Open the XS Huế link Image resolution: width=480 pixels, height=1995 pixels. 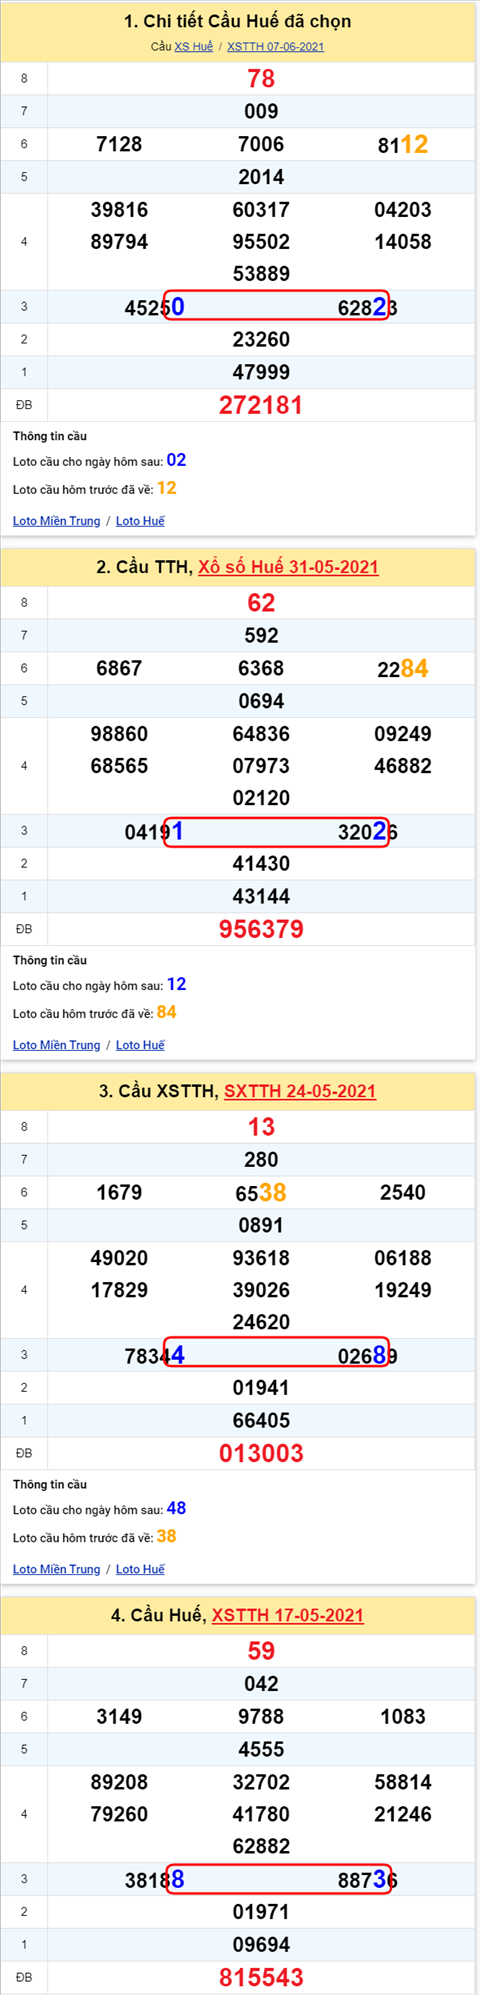tap(194, 47)
